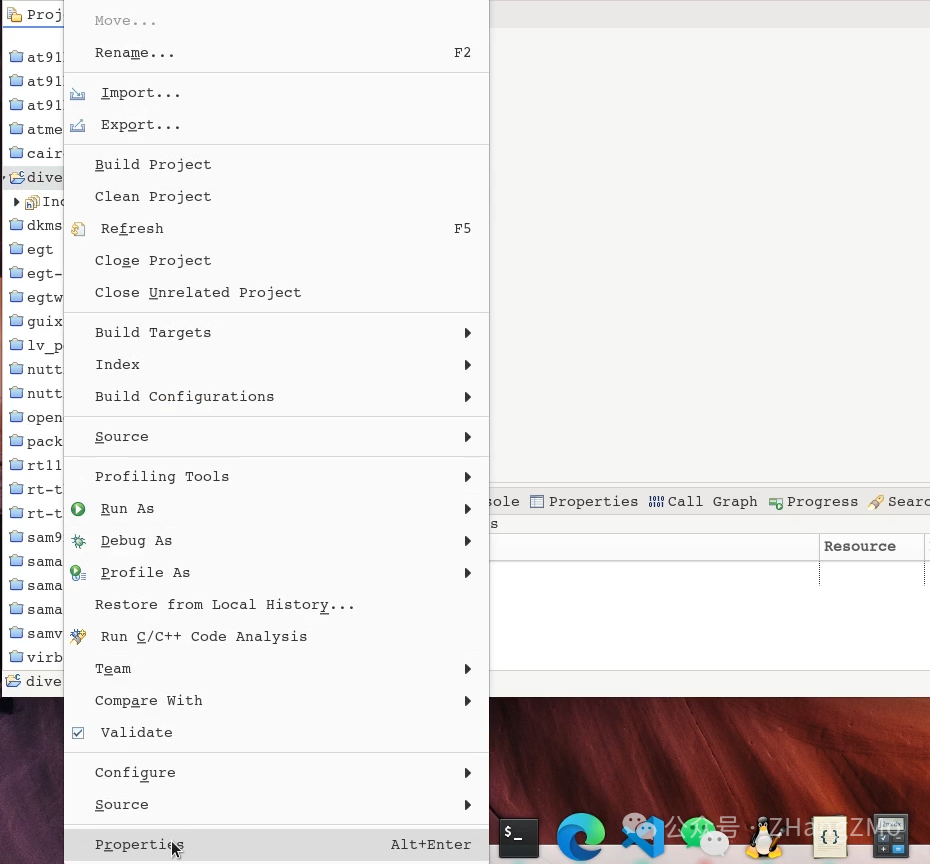Image resolution: width=930 pixels, height=864 pixels.
Task: Select the virb project in explorer
Action: (x=37, y=657)
